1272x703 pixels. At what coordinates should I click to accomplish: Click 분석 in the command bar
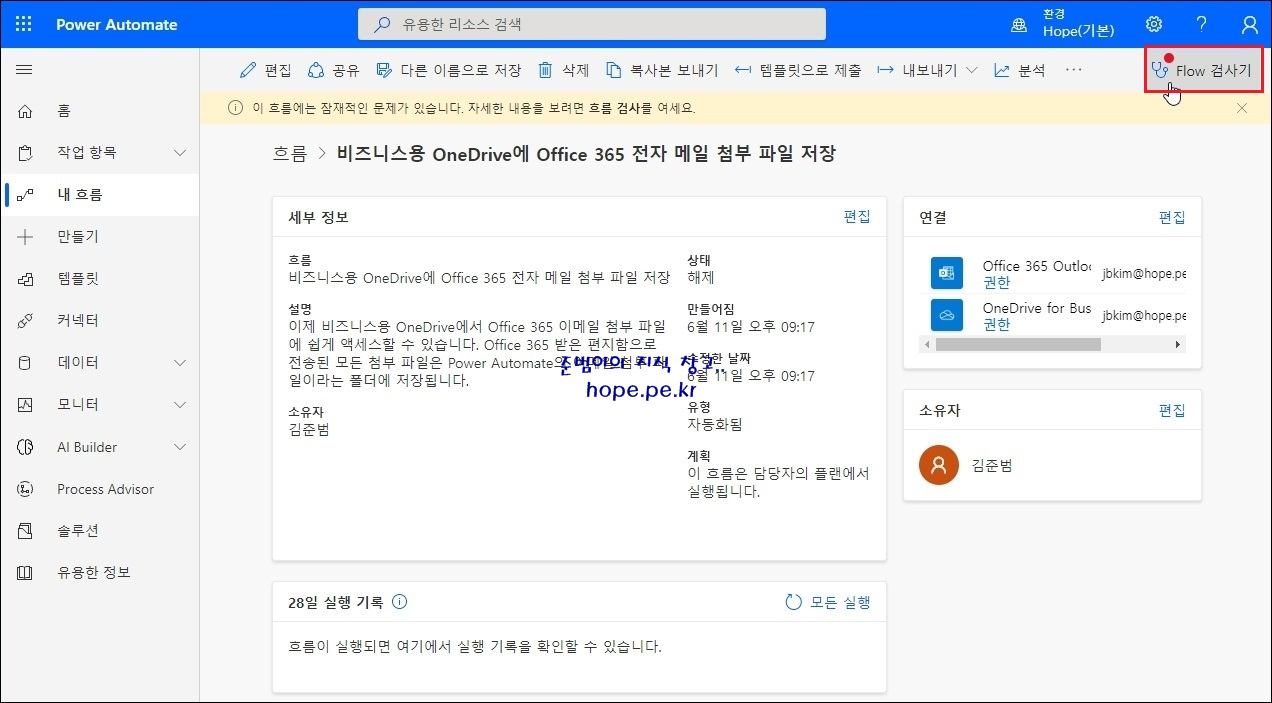point(1019,70)
